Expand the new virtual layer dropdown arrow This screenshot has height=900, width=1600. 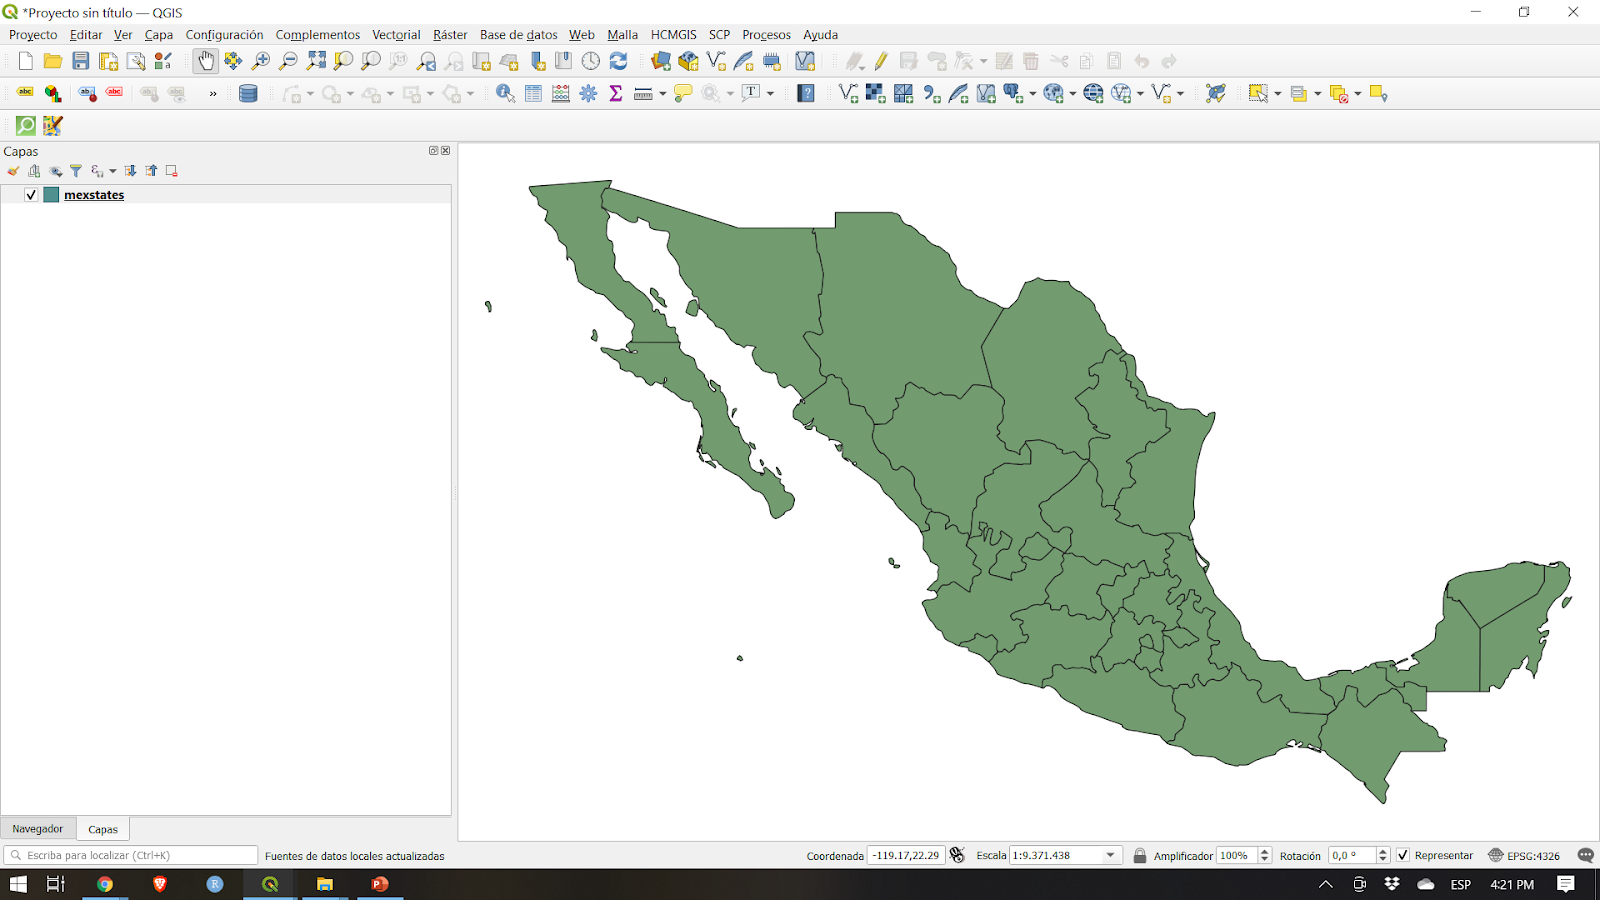(x=1181, y=94)
